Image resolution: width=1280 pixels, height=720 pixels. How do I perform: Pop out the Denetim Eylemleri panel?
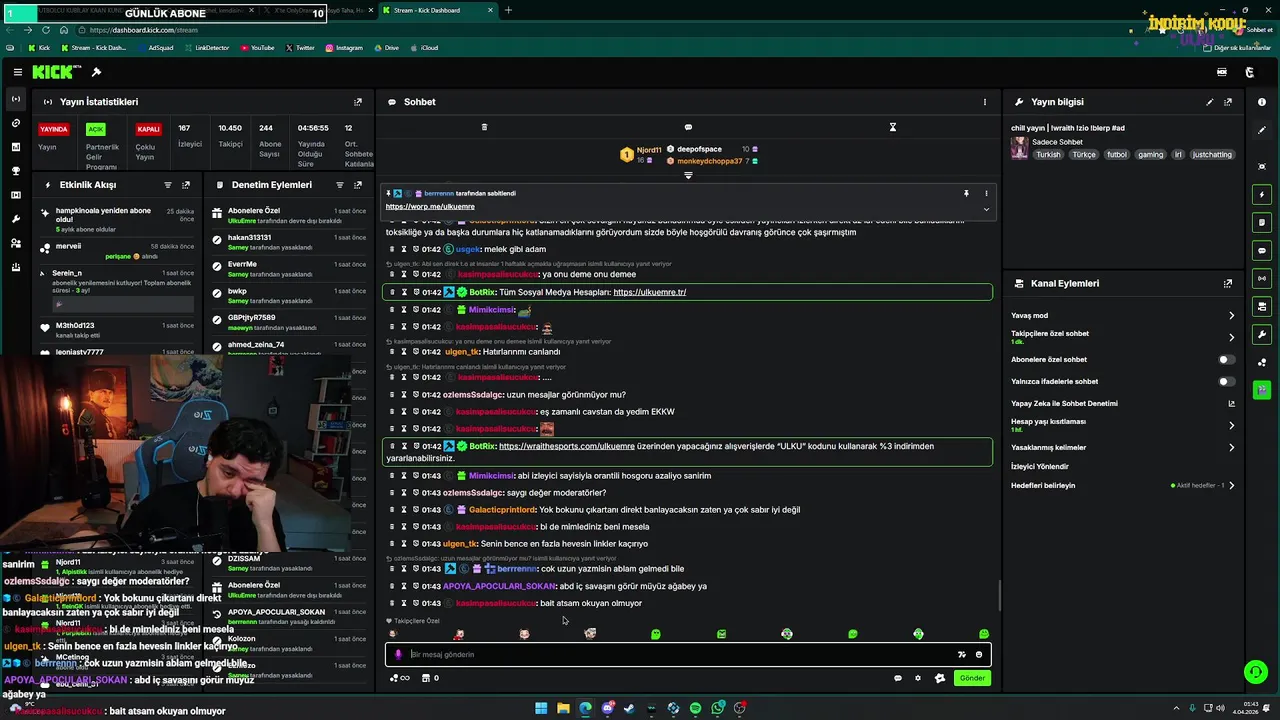[x=358, y=185]
